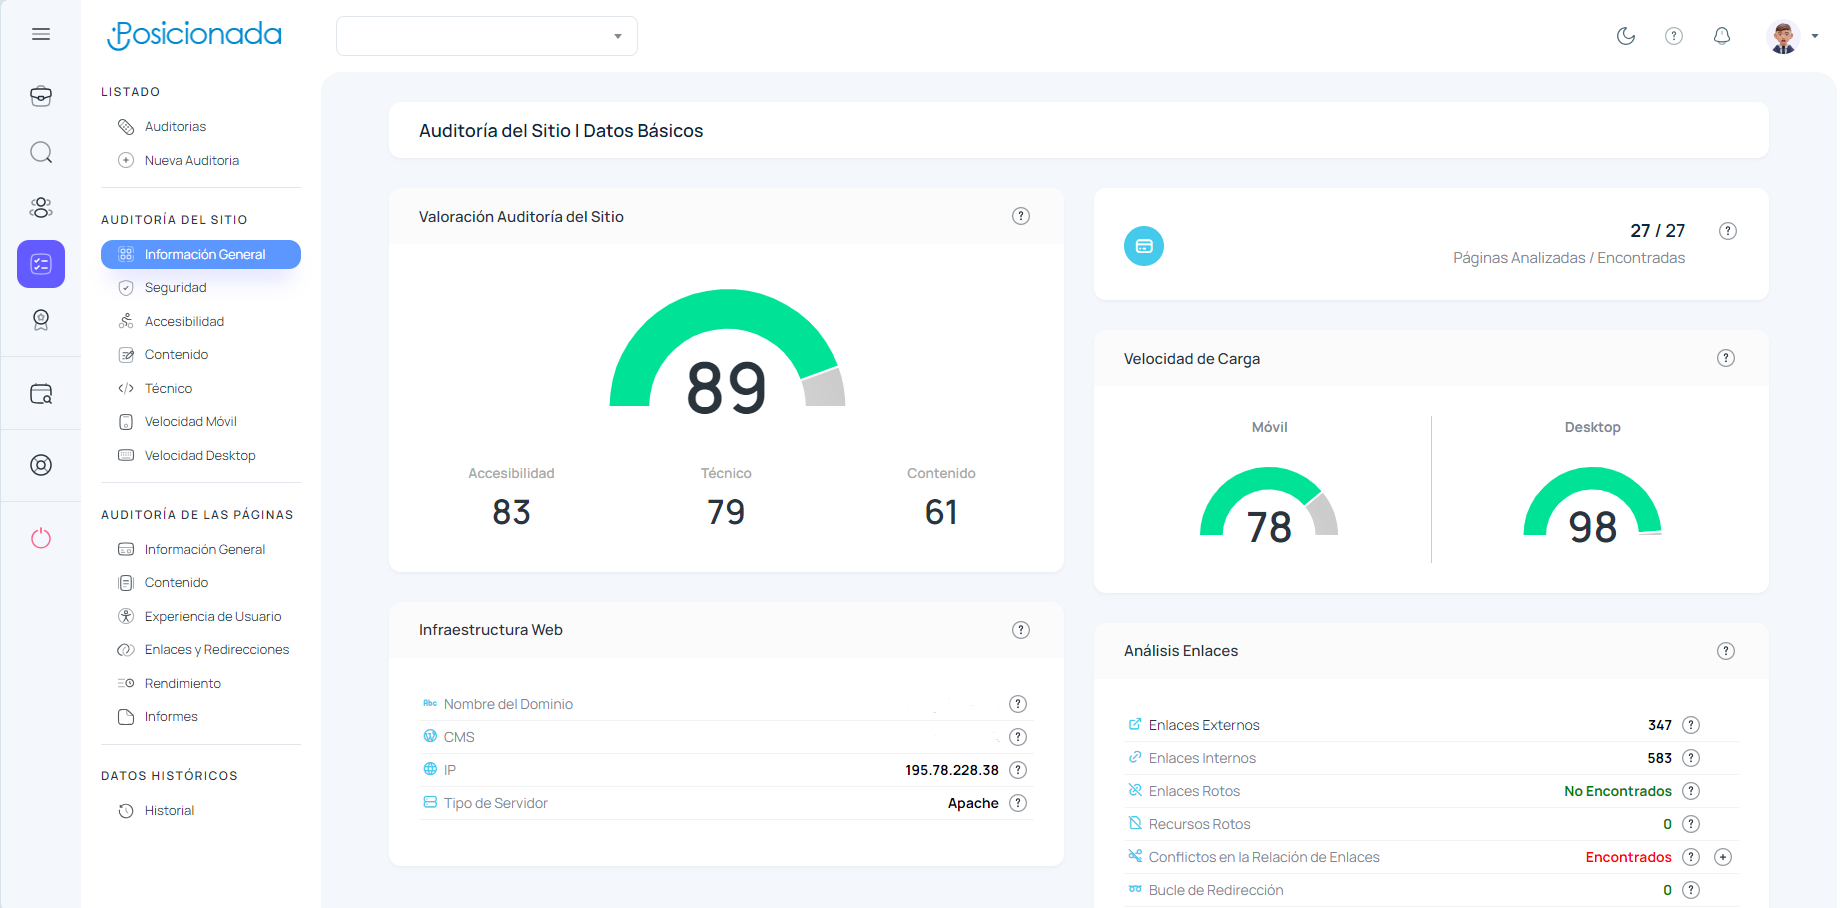Click the Posicionada logo
Image resolution: width=1840 pixels, height=908 pixels.
point(194,35)
